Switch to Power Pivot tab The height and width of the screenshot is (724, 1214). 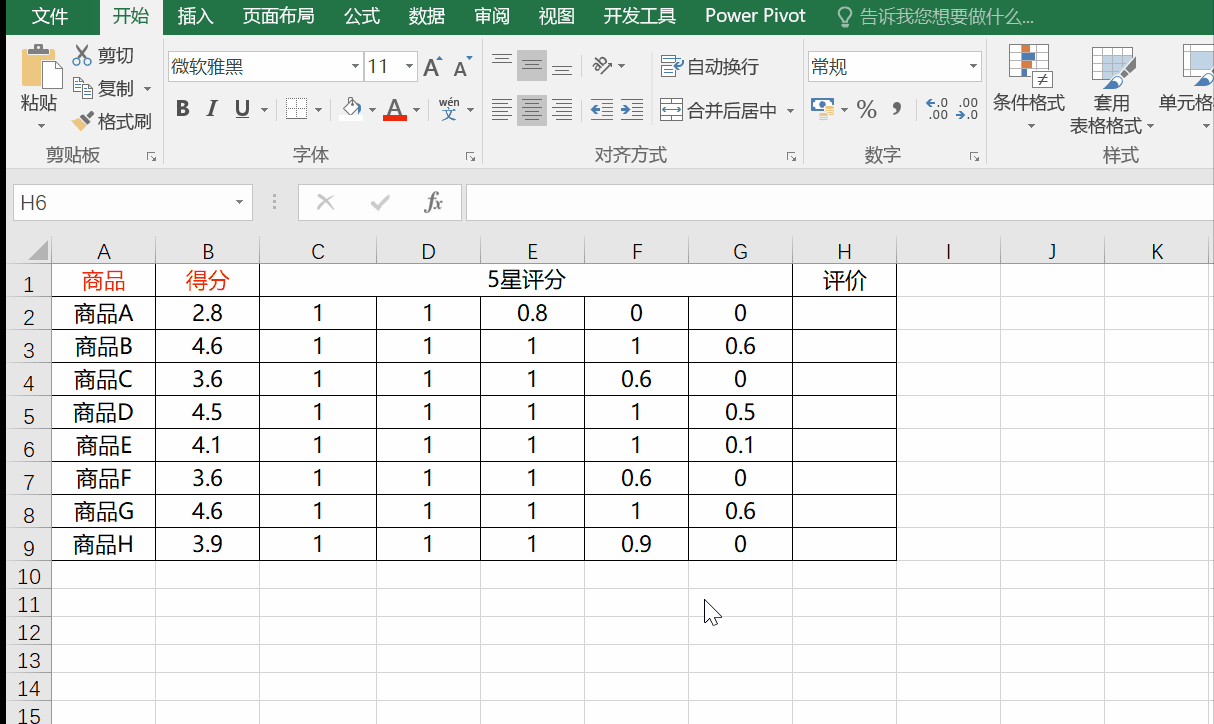tap(755, 16)
